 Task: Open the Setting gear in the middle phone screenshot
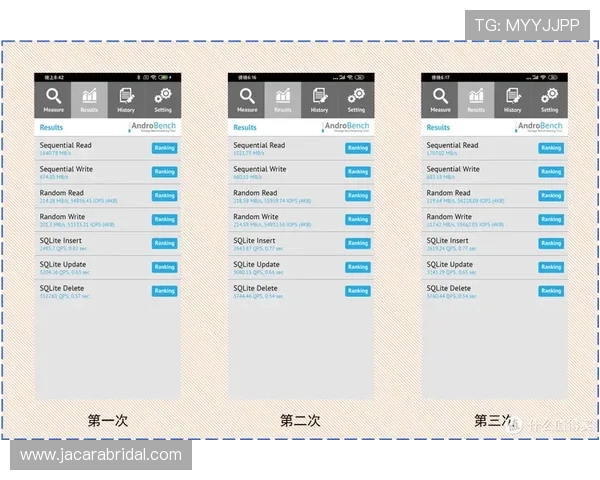(x=356, y=99)
